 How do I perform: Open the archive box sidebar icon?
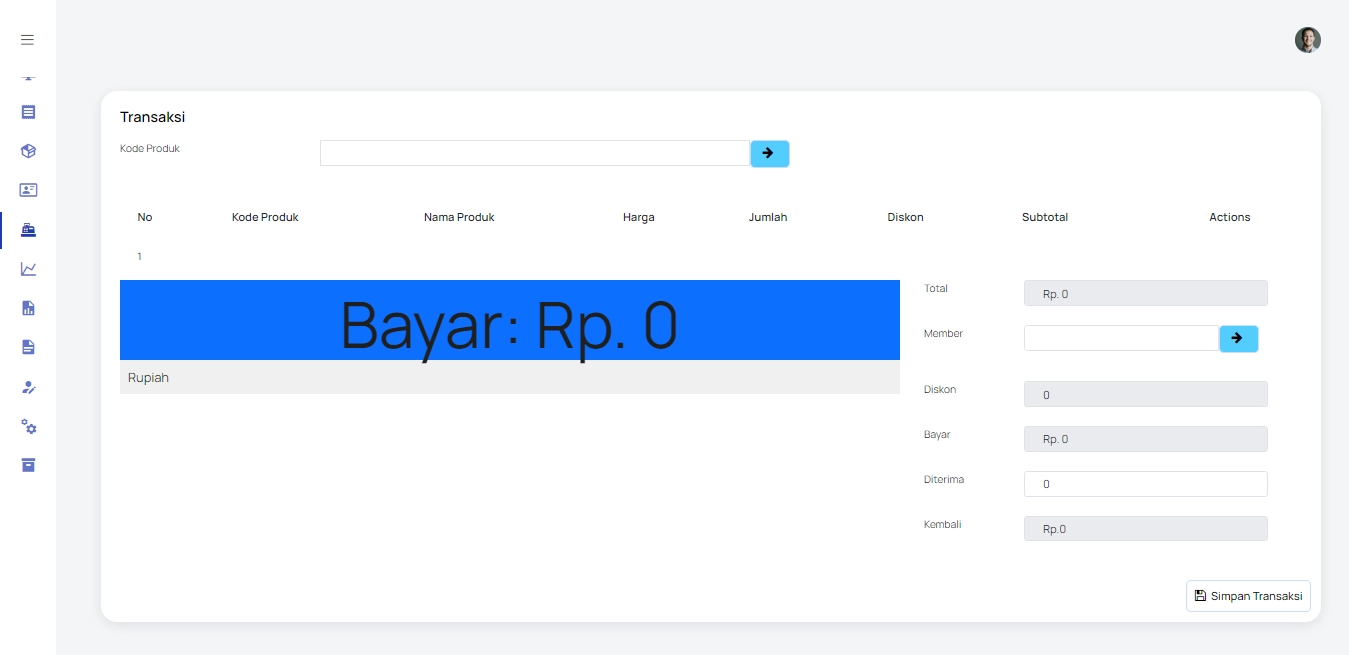pos(28,465)
